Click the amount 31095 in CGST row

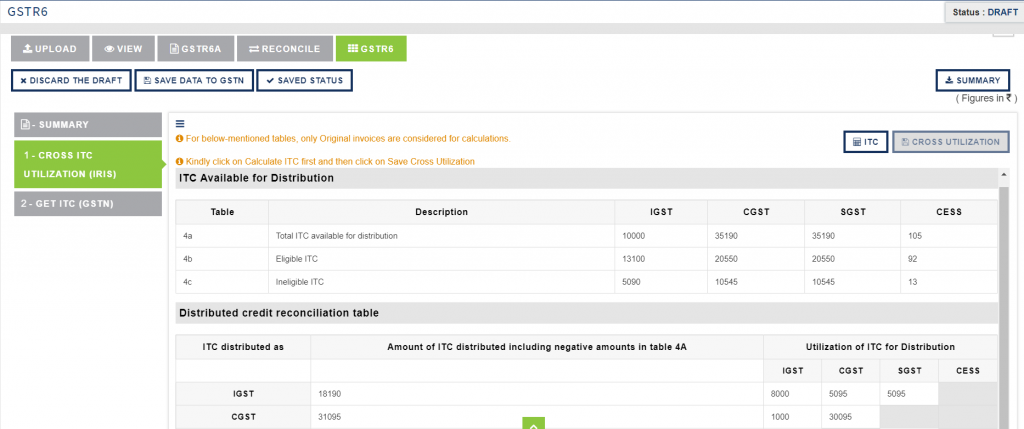click(x=330, y=417)
